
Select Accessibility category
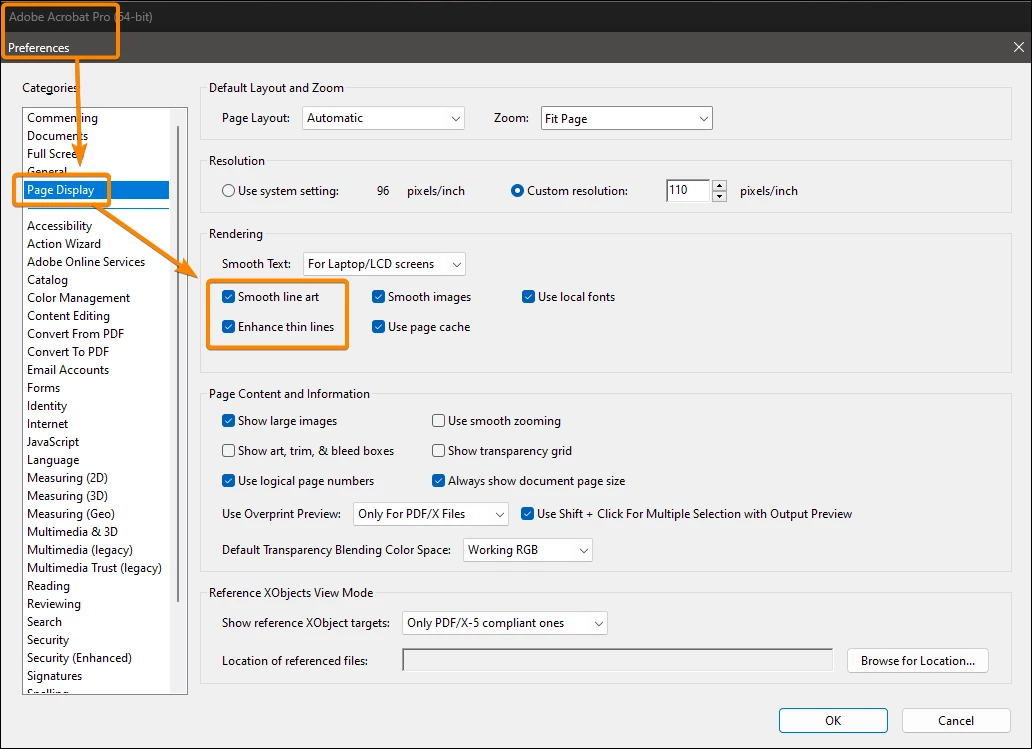click(59, 226)
